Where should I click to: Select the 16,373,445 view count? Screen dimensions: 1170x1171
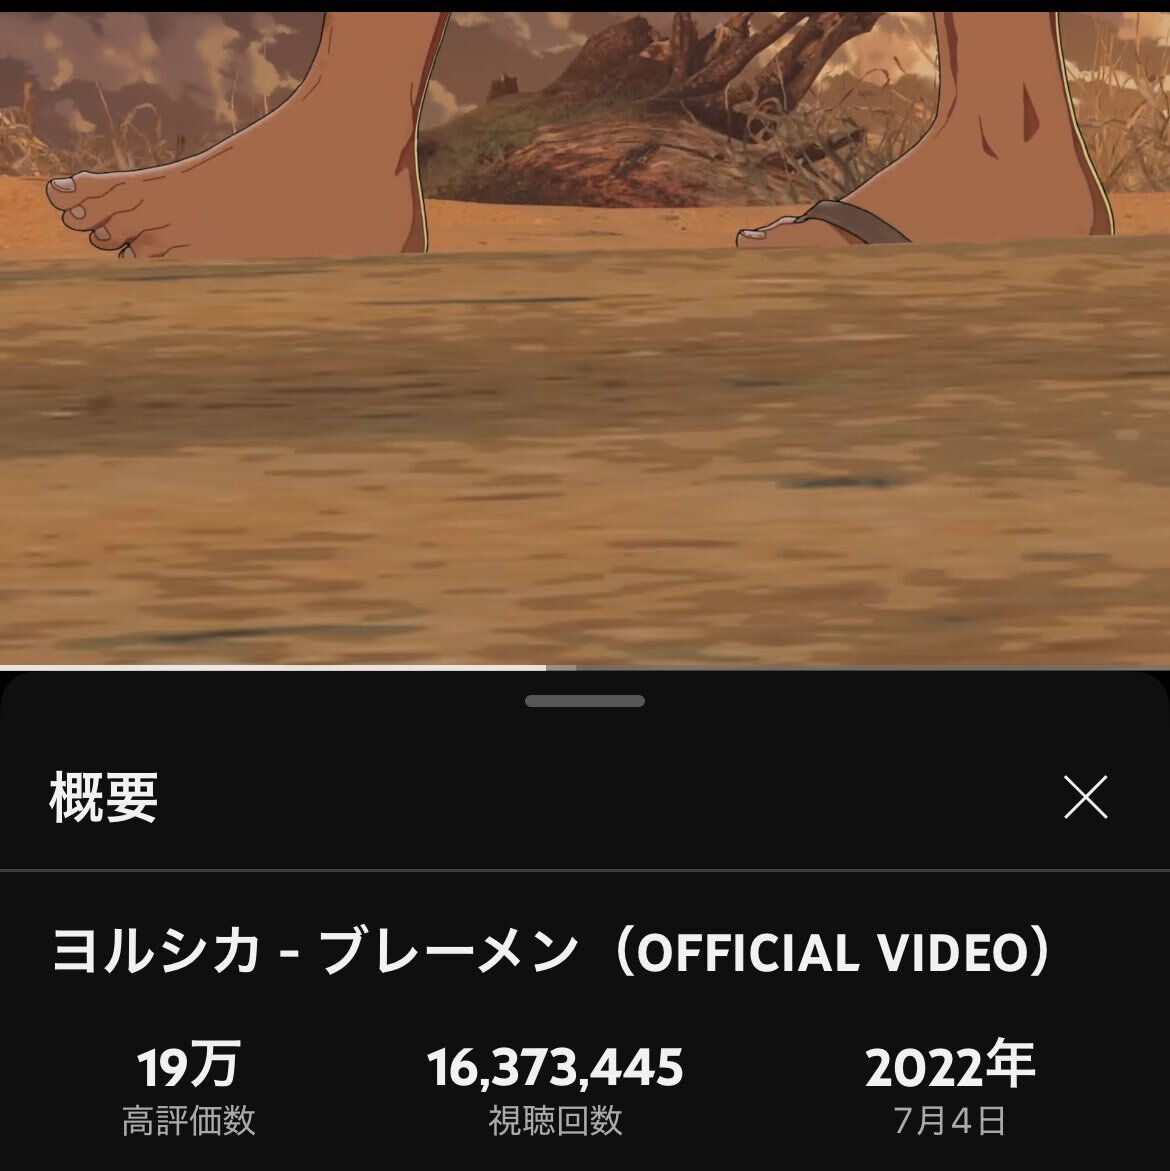click(555, 1066)
